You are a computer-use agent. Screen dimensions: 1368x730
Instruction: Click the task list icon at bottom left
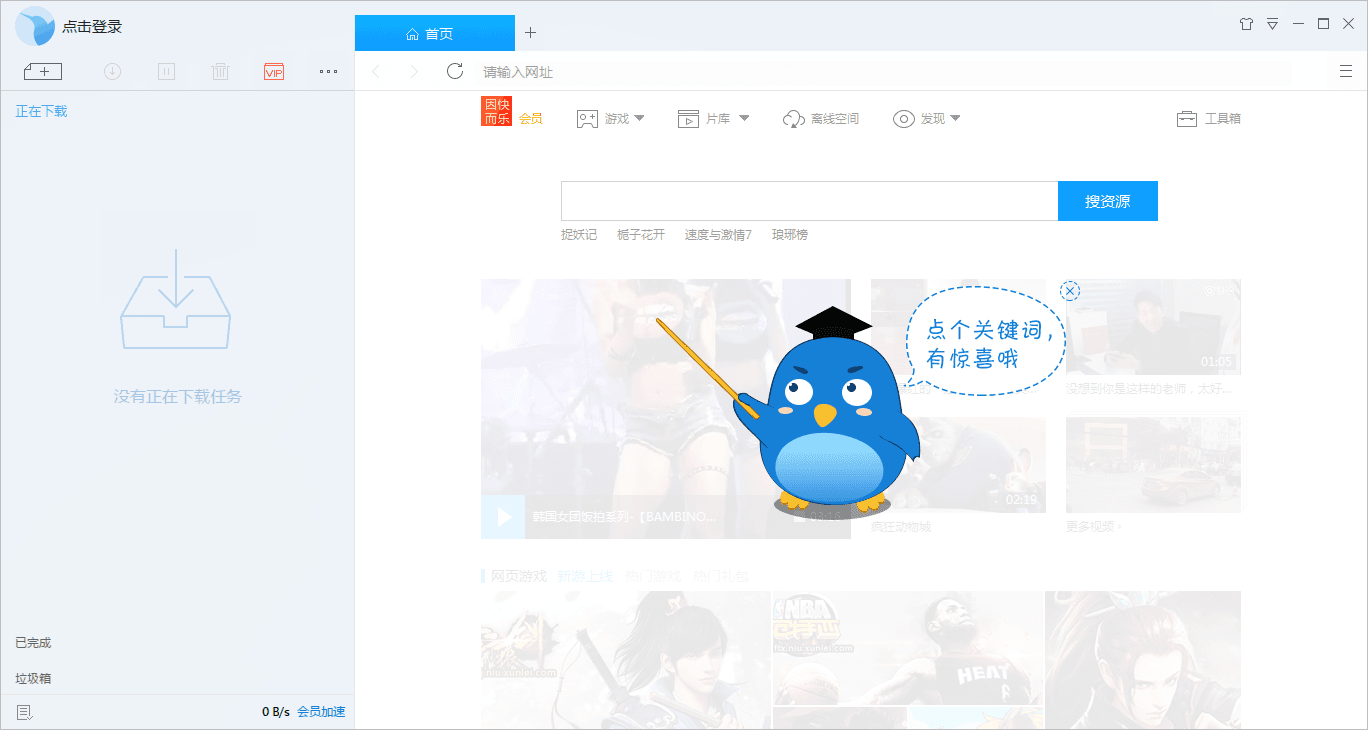click(25, 712)
